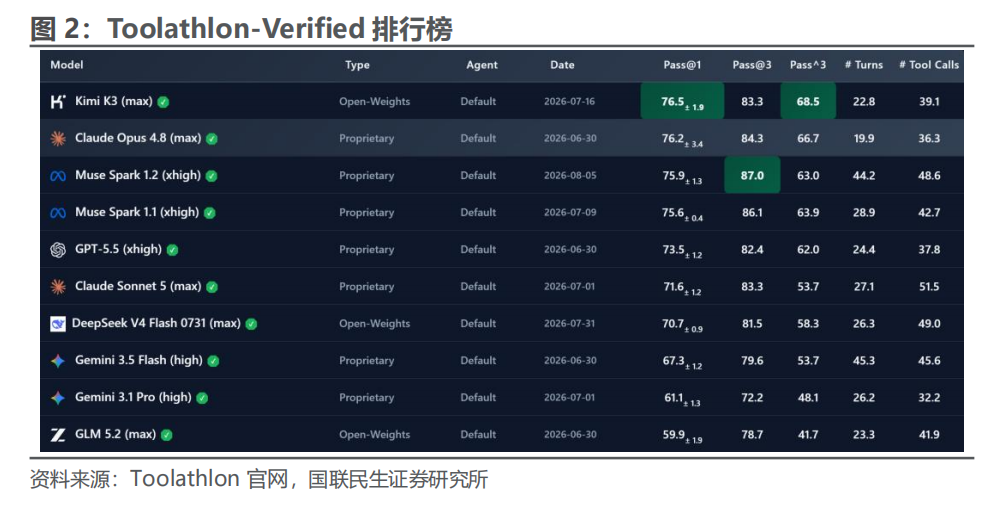Click the 2026-08-05 date cell
Image resolution: width=992 pixels, height=519 pixels.
coord(570,175)
